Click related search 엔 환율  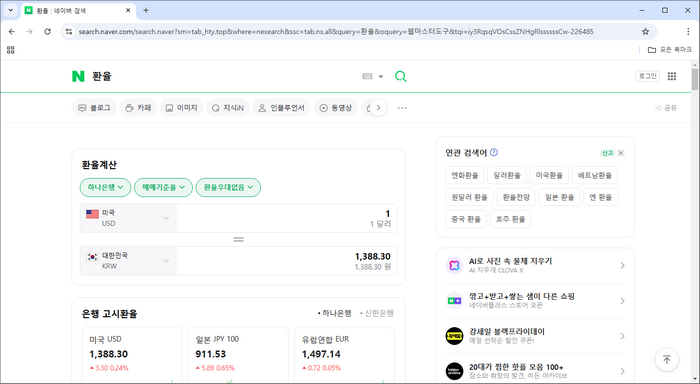tap(600, 197)
